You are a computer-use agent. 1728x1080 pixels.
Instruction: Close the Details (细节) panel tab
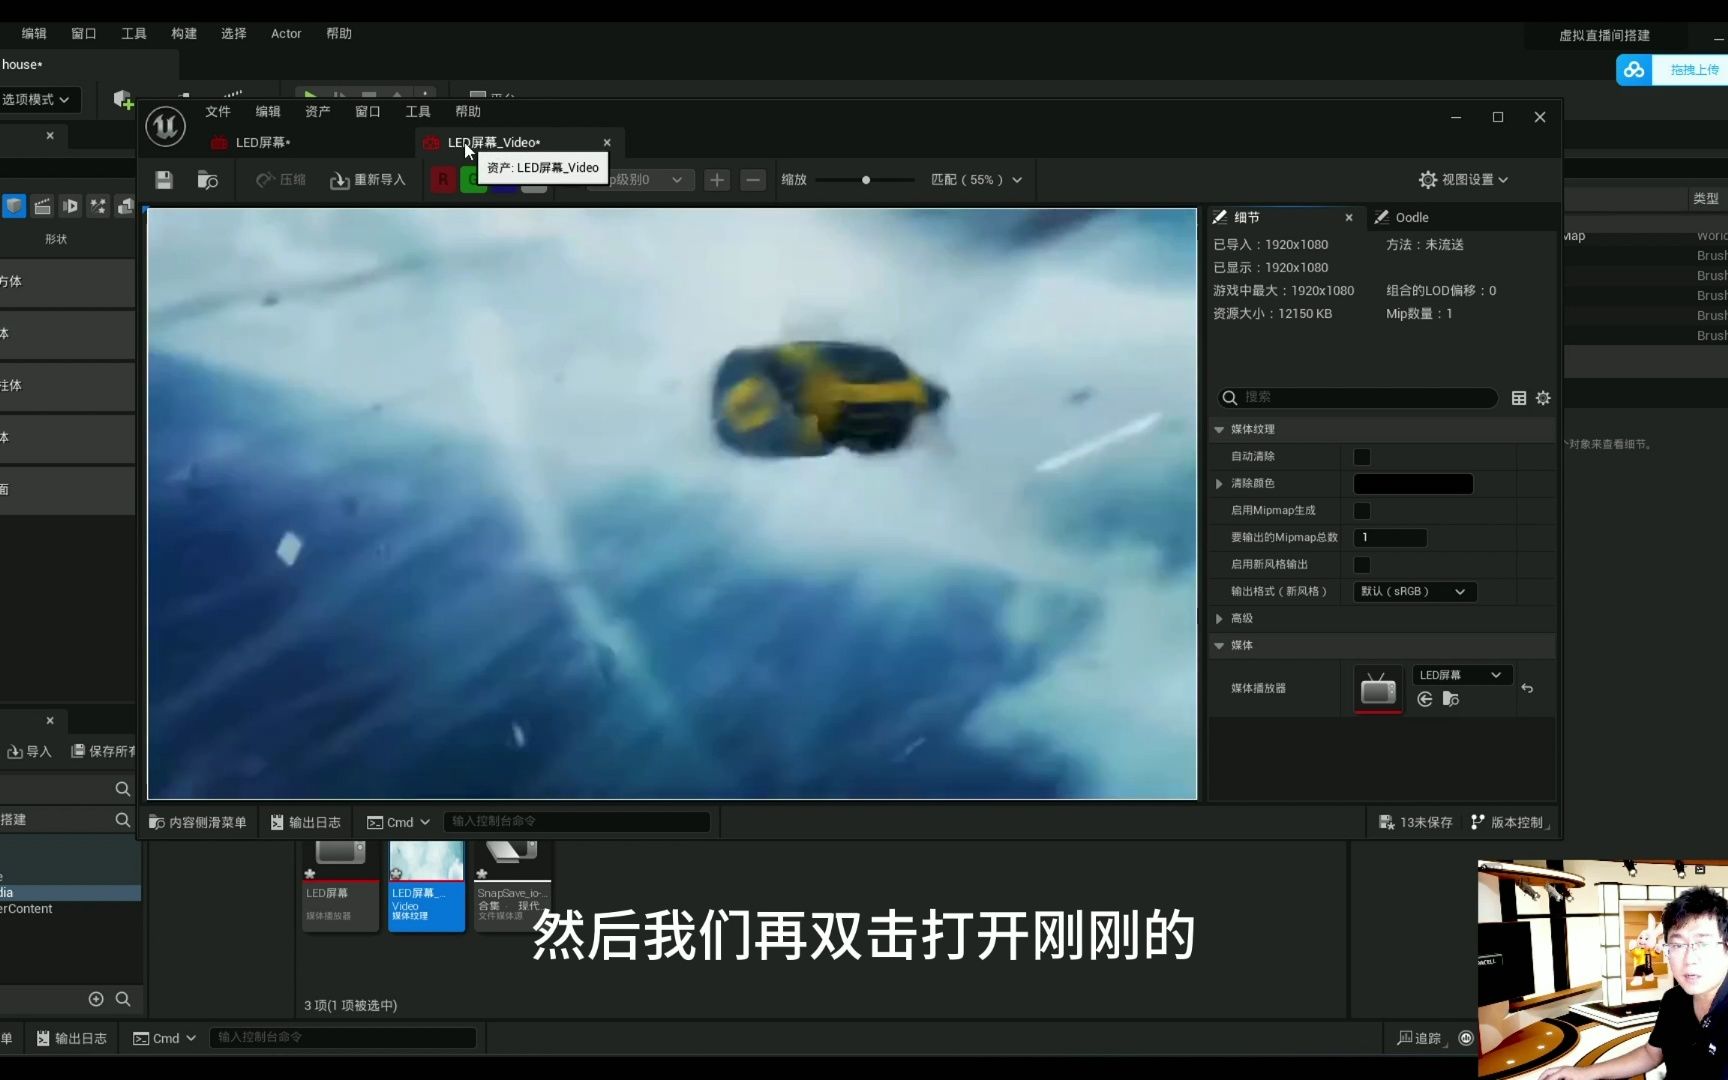pos(1349,217)
